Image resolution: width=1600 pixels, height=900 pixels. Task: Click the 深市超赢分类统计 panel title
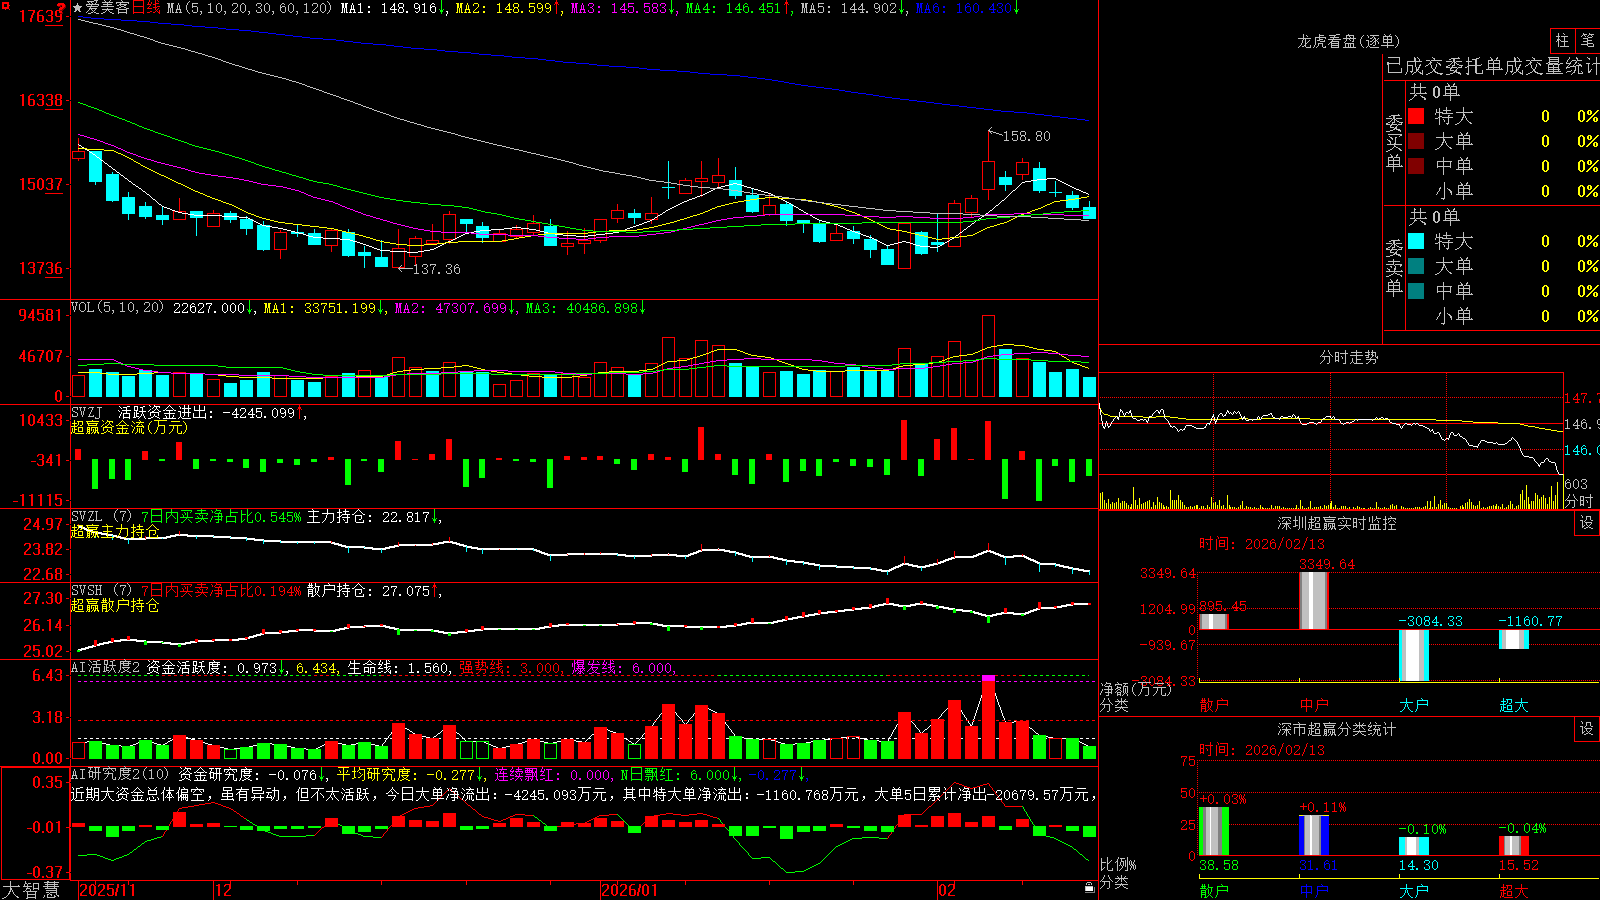tap(1337, 729)
